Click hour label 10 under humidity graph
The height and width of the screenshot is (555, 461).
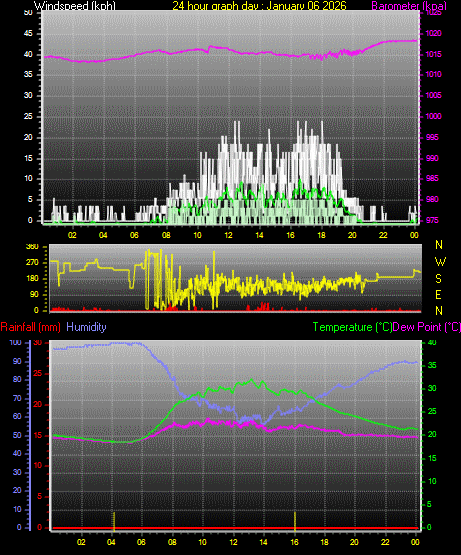click(202, 542)
